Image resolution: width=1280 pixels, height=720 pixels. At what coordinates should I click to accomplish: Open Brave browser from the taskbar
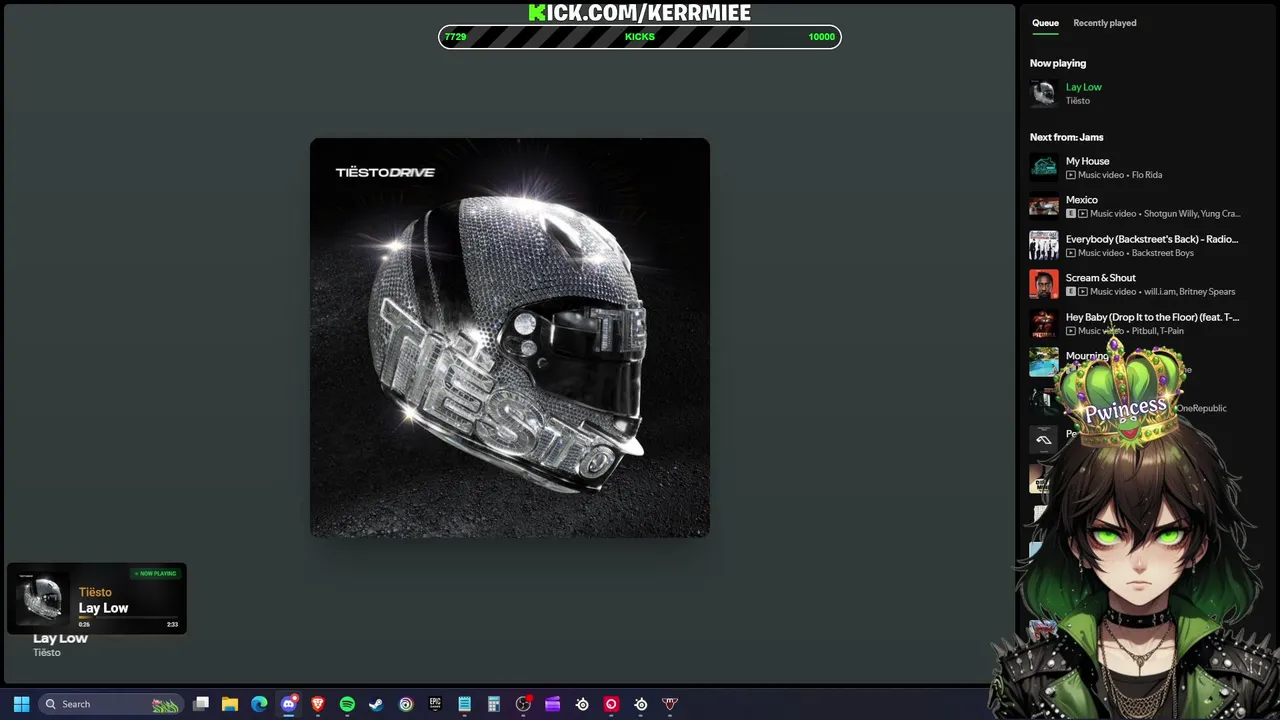318,704
